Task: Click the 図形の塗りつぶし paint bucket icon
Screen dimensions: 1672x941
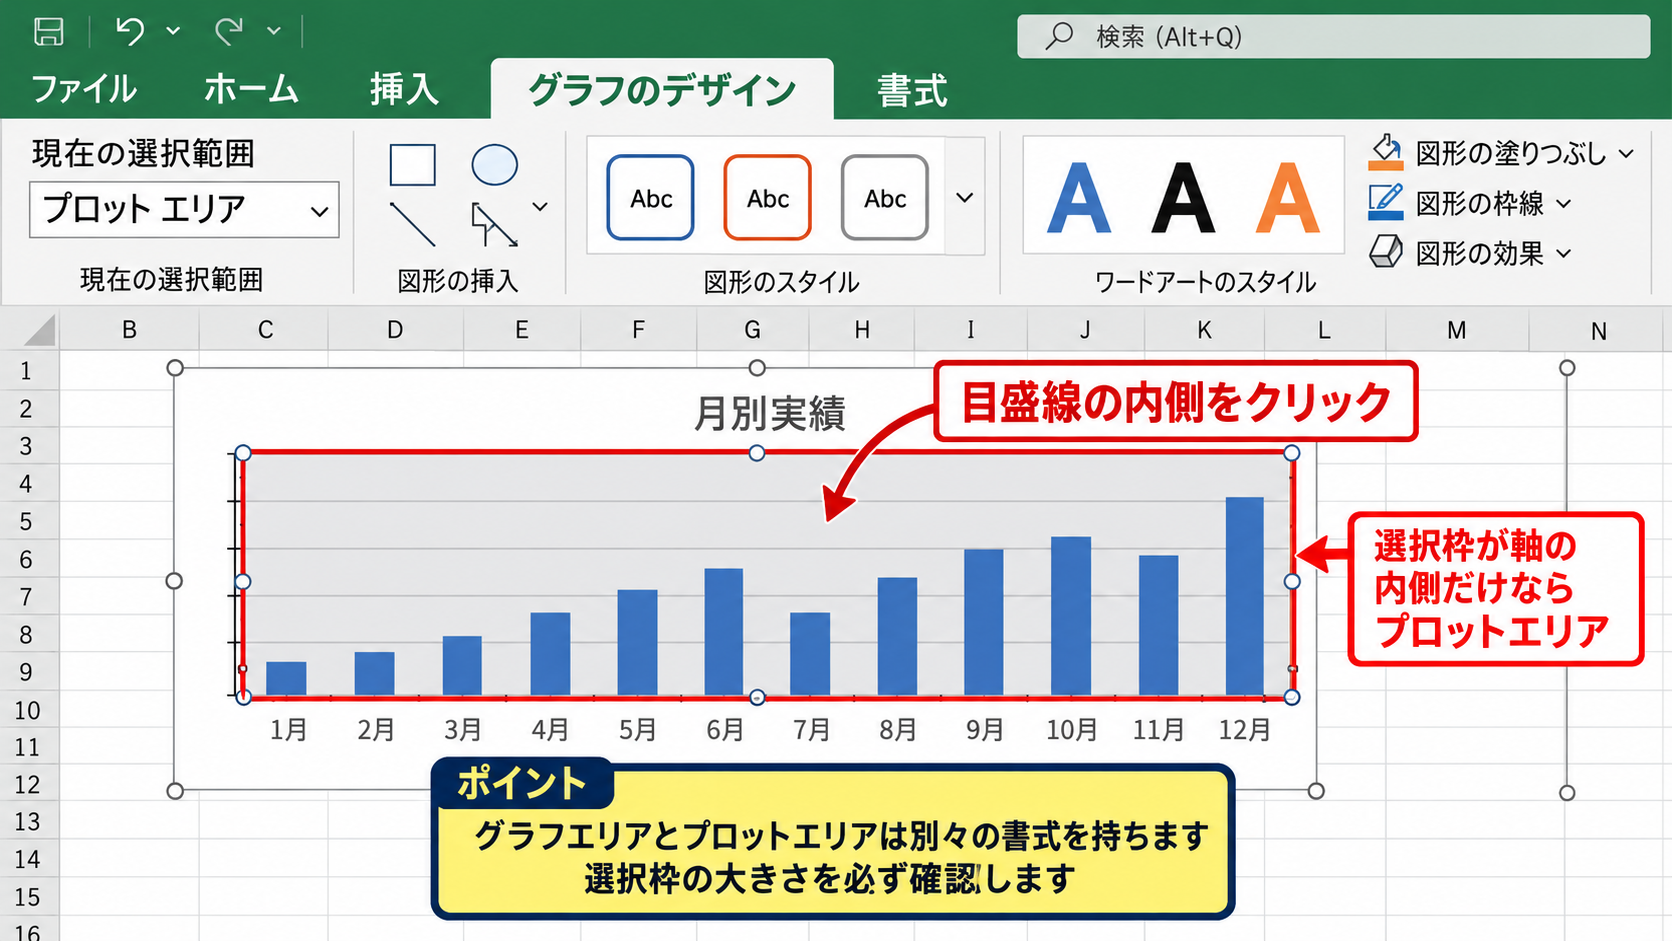Action: tap(1386, 153)
